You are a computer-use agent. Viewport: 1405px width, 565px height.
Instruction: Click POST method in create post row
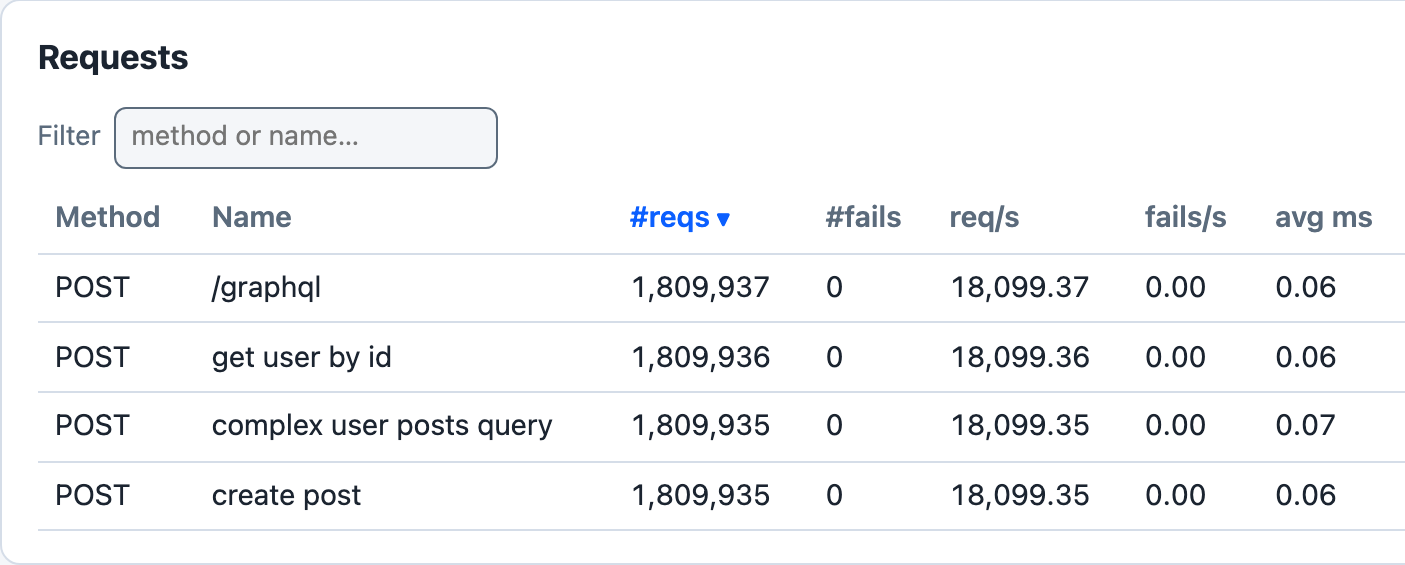(x=93, y=495)
